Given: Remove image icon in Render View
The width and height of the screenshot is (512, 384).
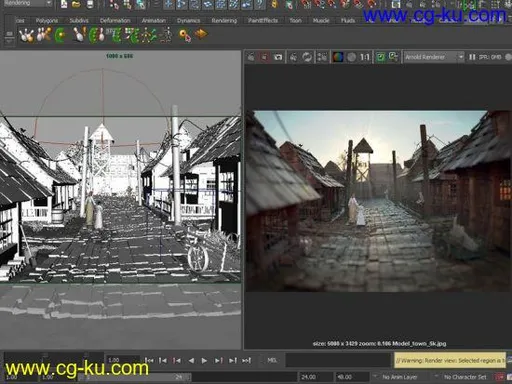Looking at the screenshot, I should 393,57.
